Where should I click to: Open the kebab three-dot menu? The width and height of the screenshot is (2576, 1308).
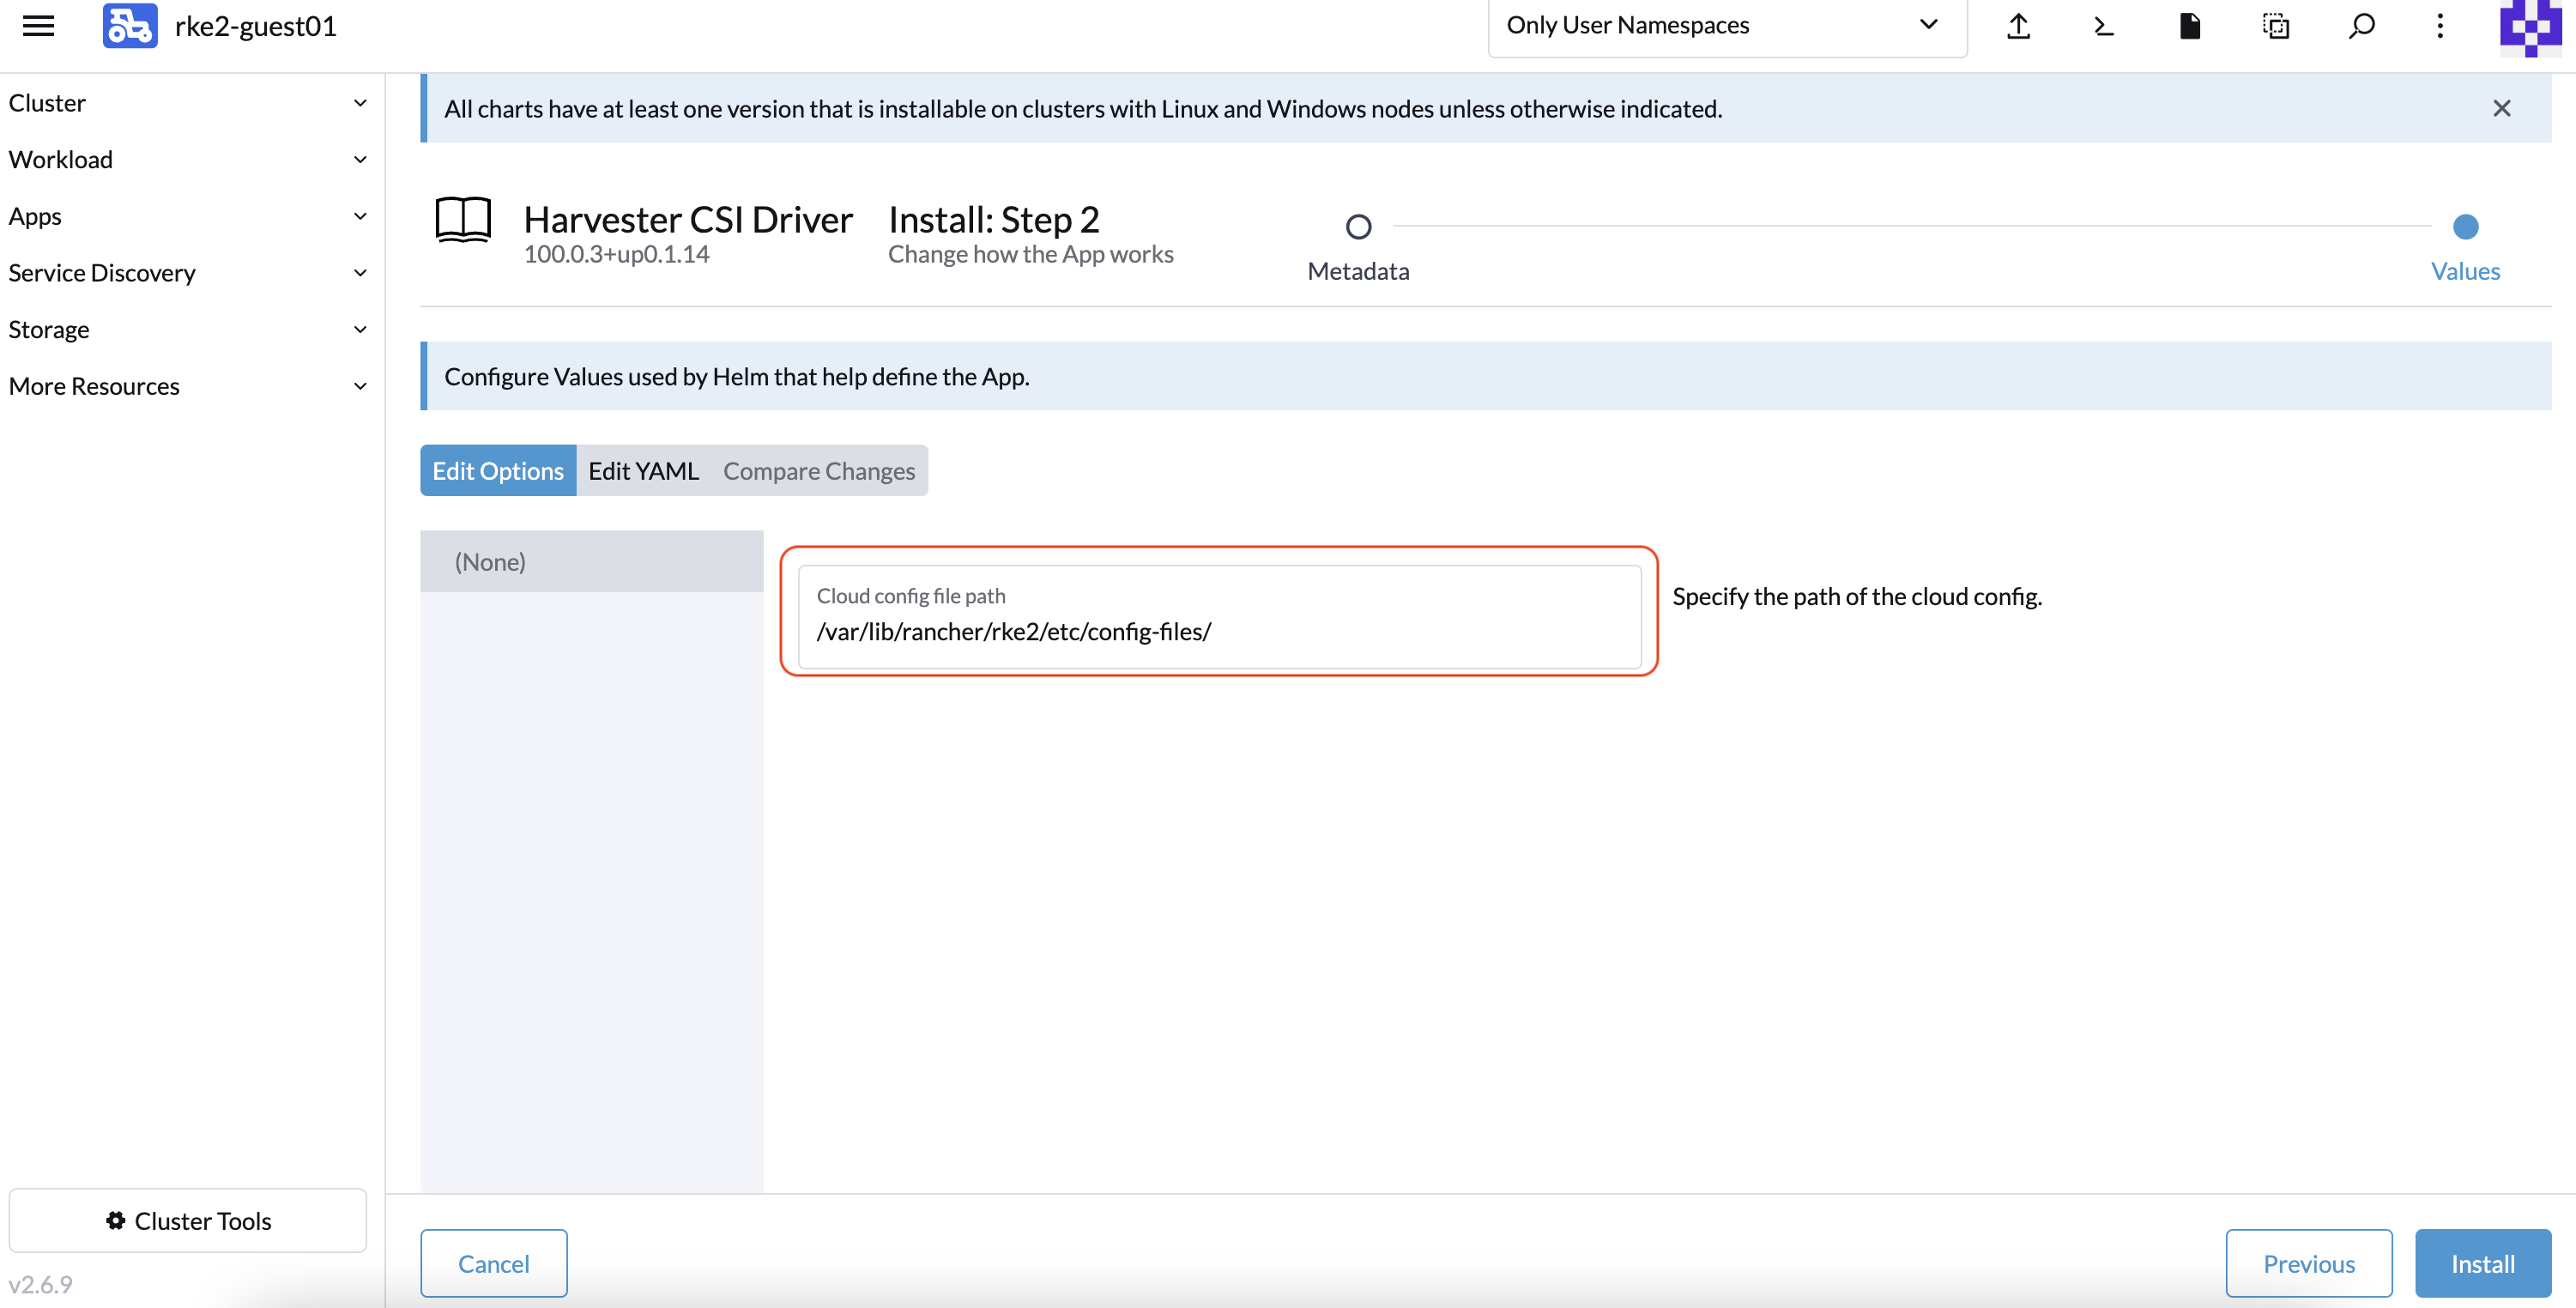click(2439, 26)
